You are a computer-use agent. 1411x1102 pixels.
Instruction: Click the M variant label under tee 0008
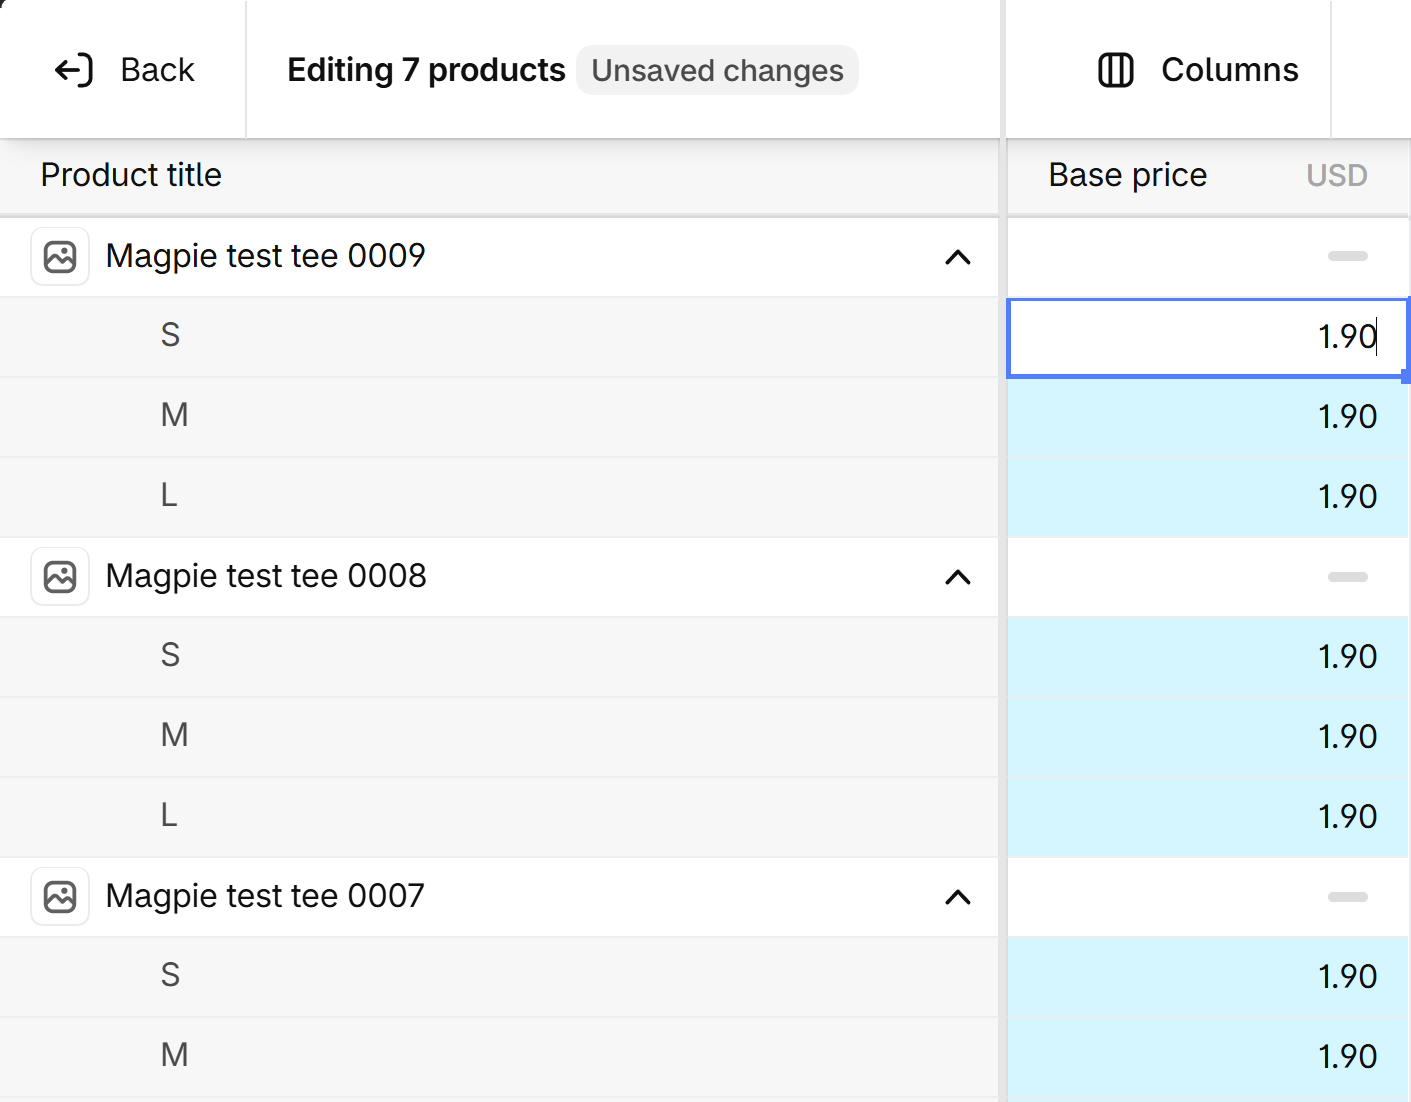tap(174, 735)
